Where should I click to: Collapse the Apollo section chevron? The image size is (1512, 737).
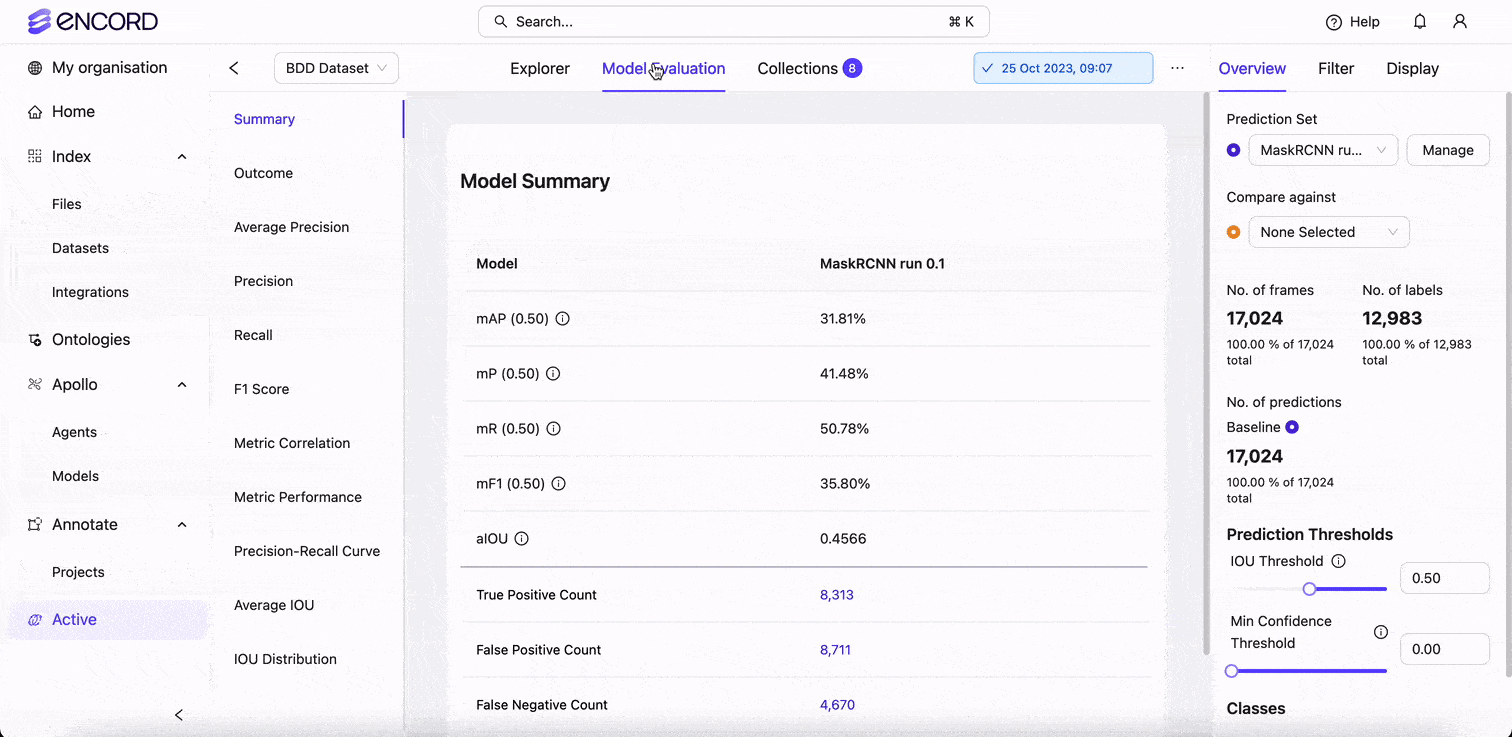pos(182,385)
